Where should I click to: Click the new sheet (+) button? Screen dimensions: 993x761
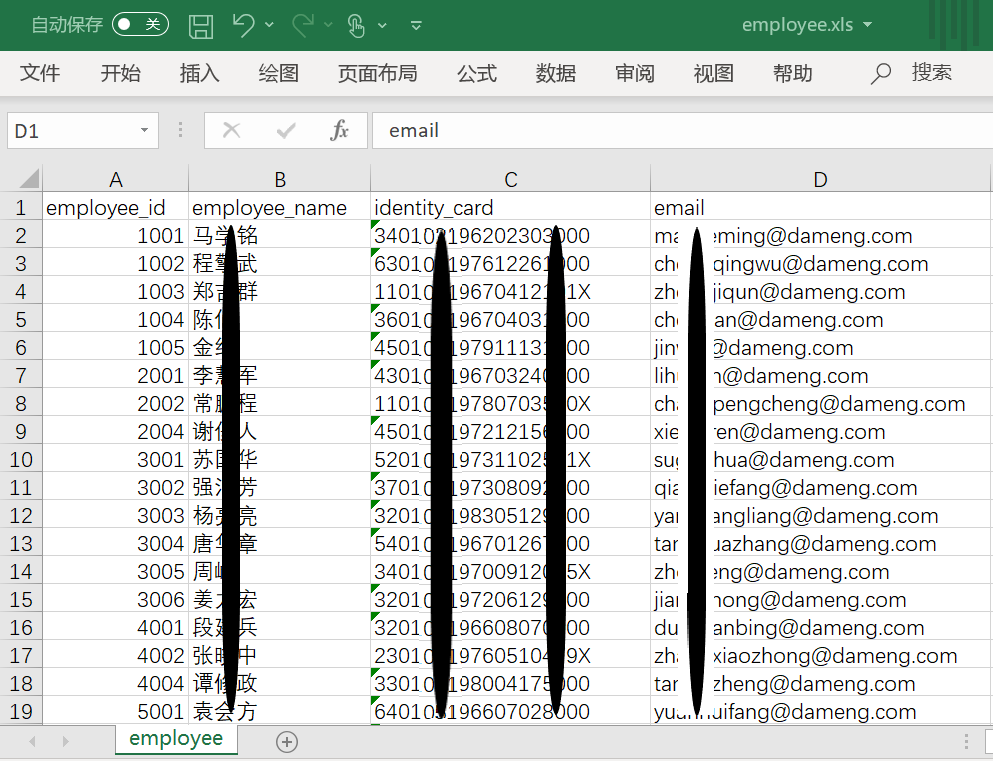click(286, 741)
